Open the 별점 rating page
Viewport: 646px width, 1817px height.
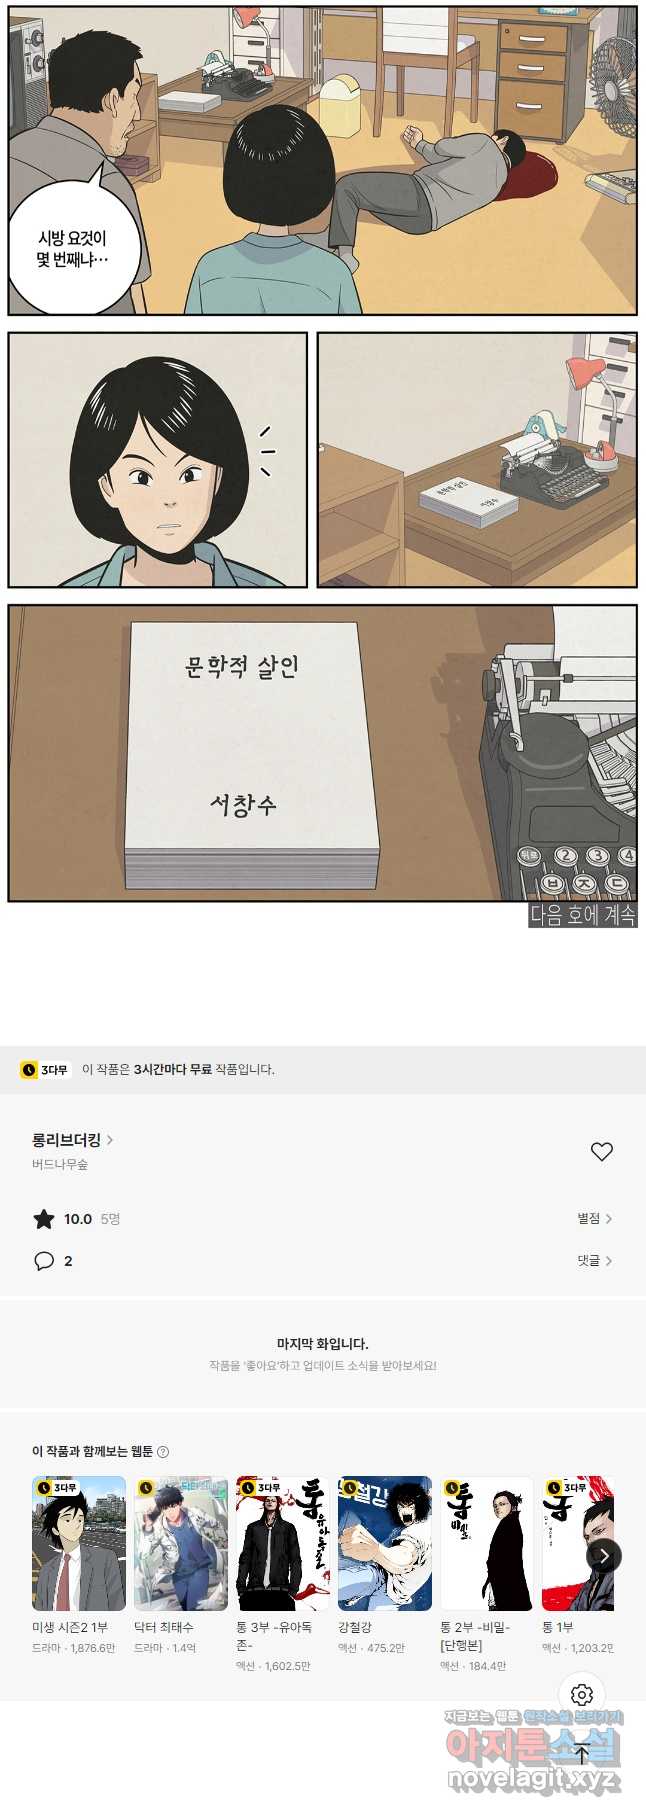[594, 1218]
